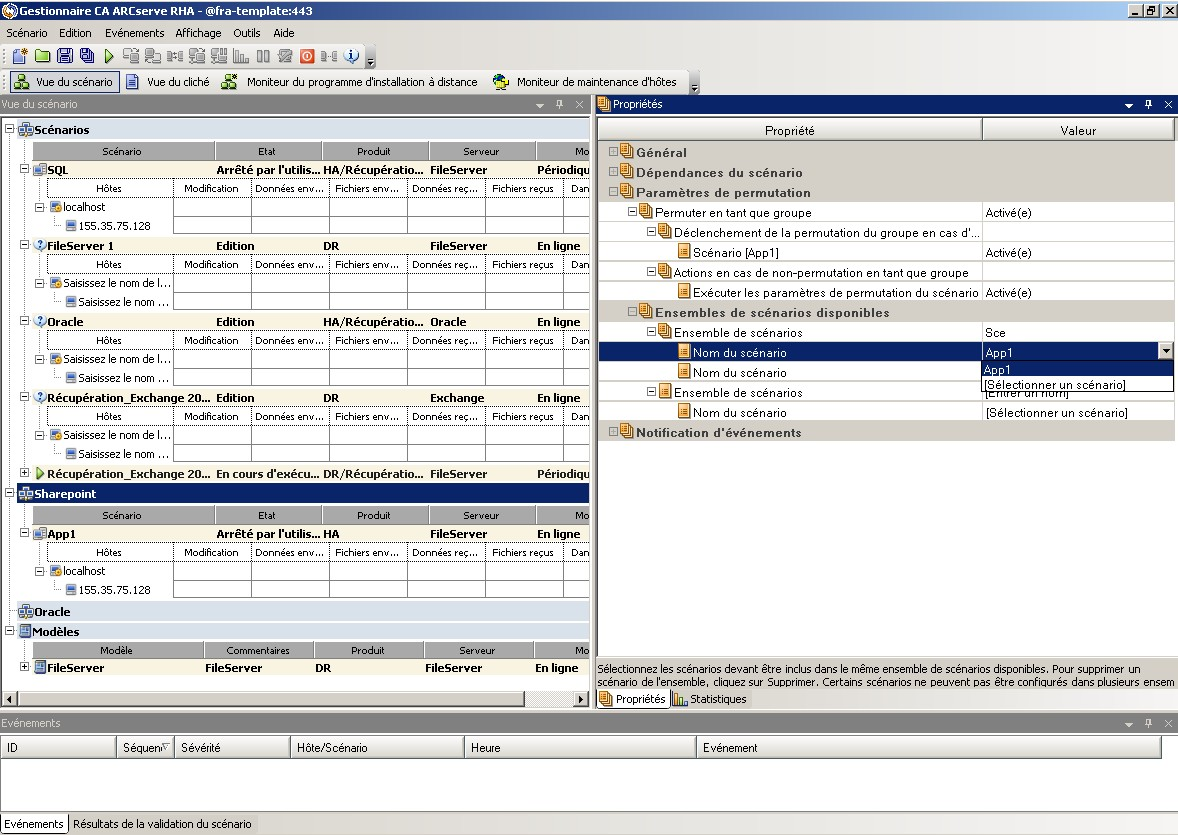Image resolution: width=1178 pixels, height=835 pixels.
Task: Open the Outils menu
Action: click(x=246, y=33)
